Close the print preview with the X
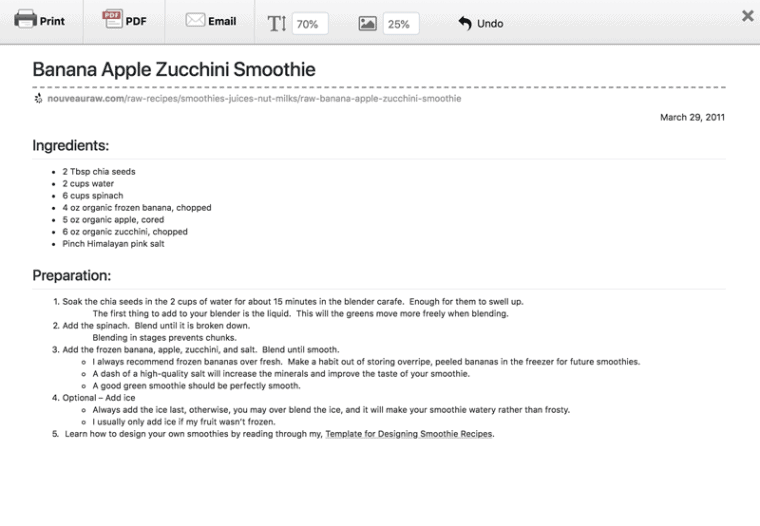The image size is (760, 526). tap(748, 16)
